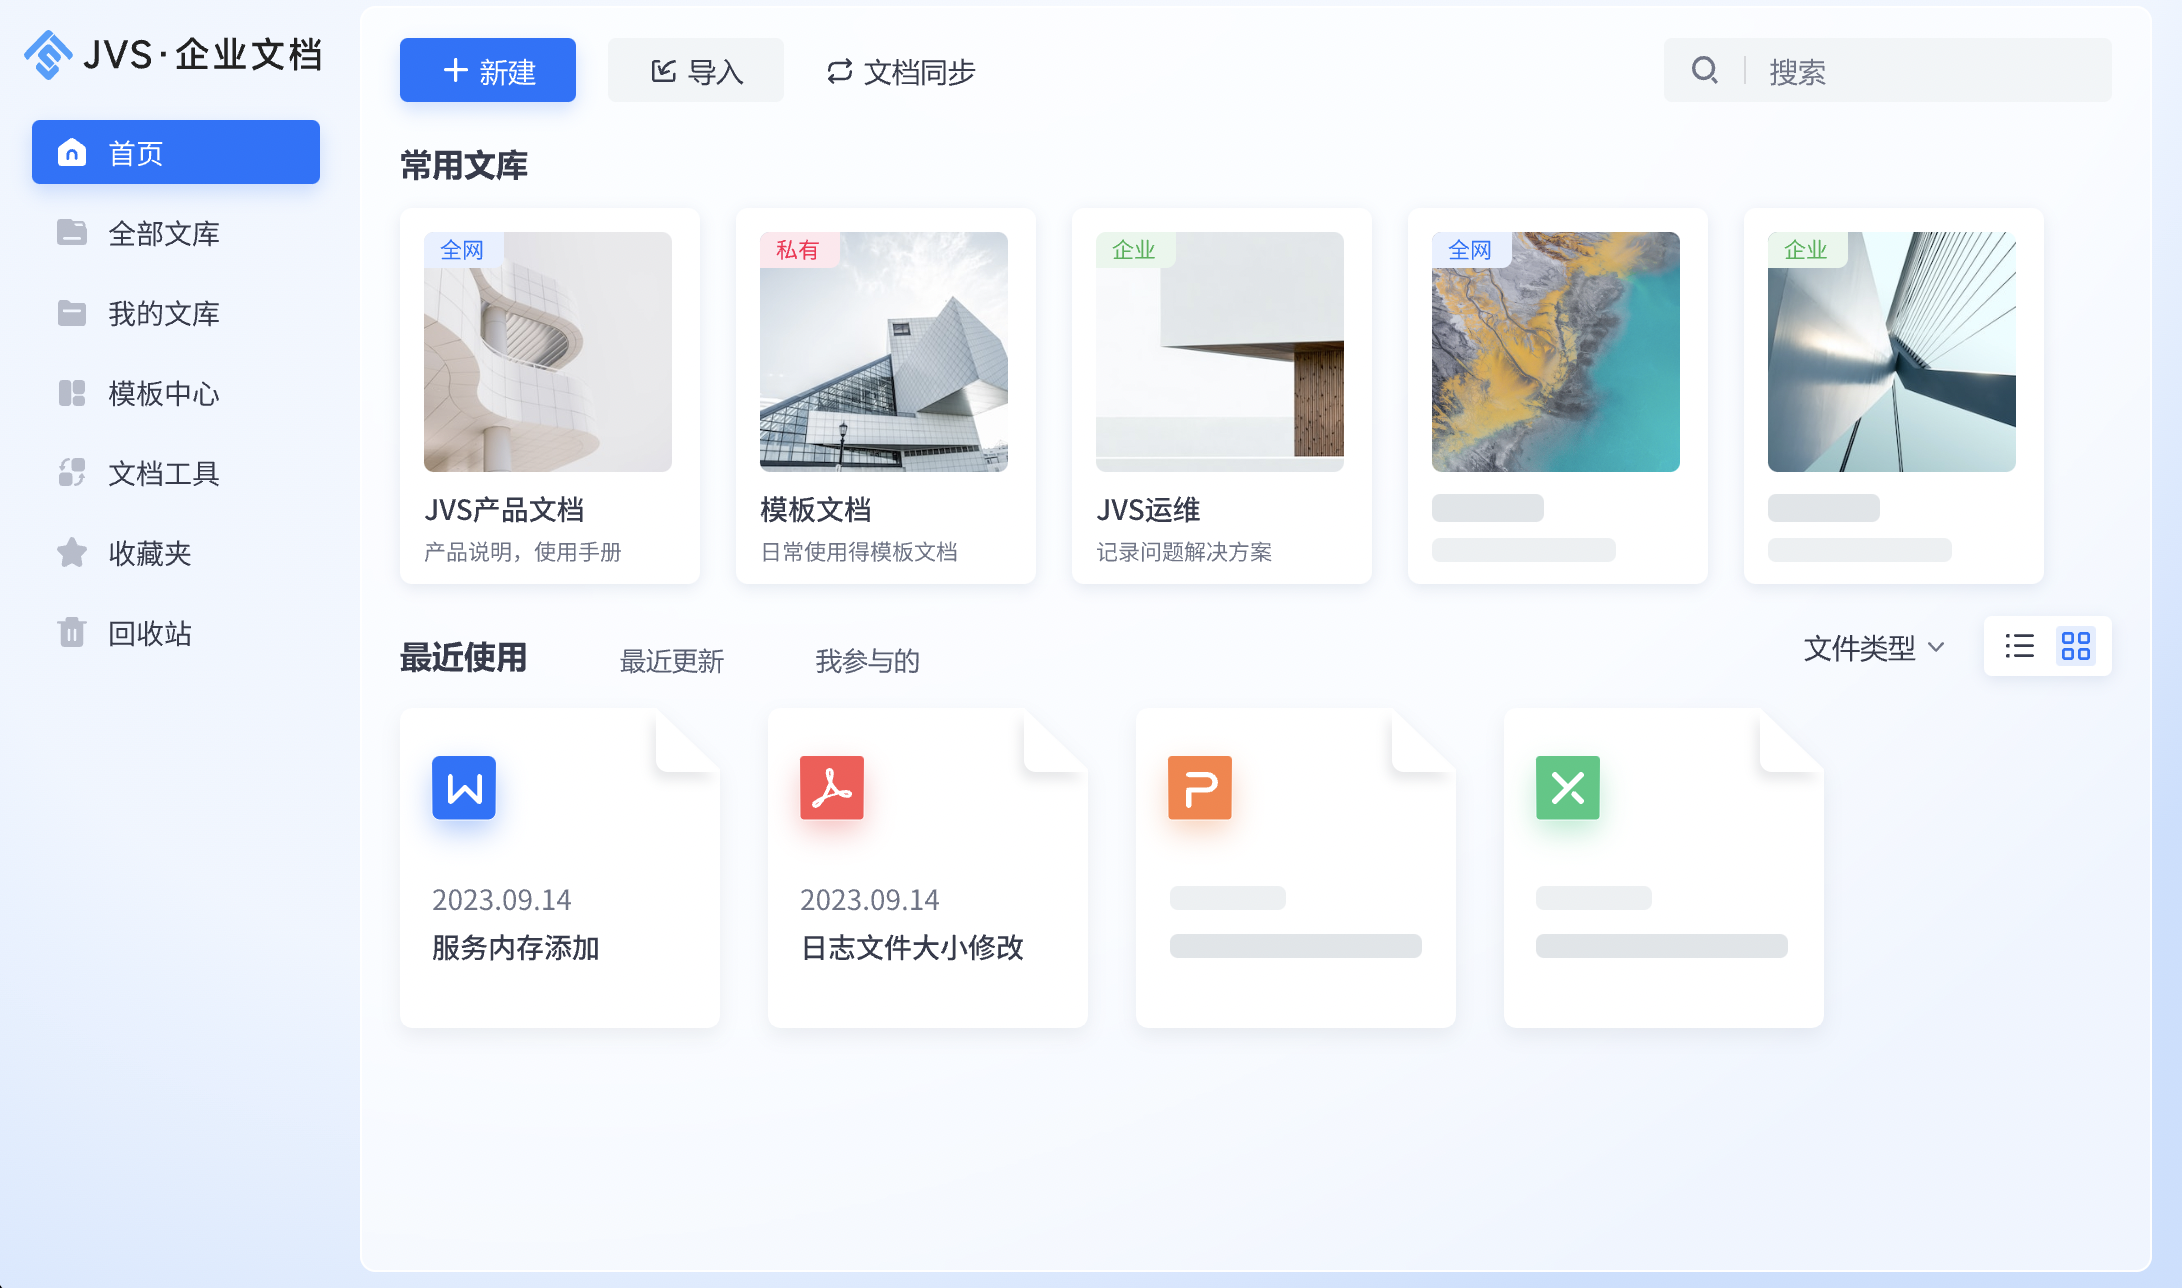Click the 我的文库 folder icon
The width and height of the screenshot is (2182, 1288).
click(x=72, y=312)
